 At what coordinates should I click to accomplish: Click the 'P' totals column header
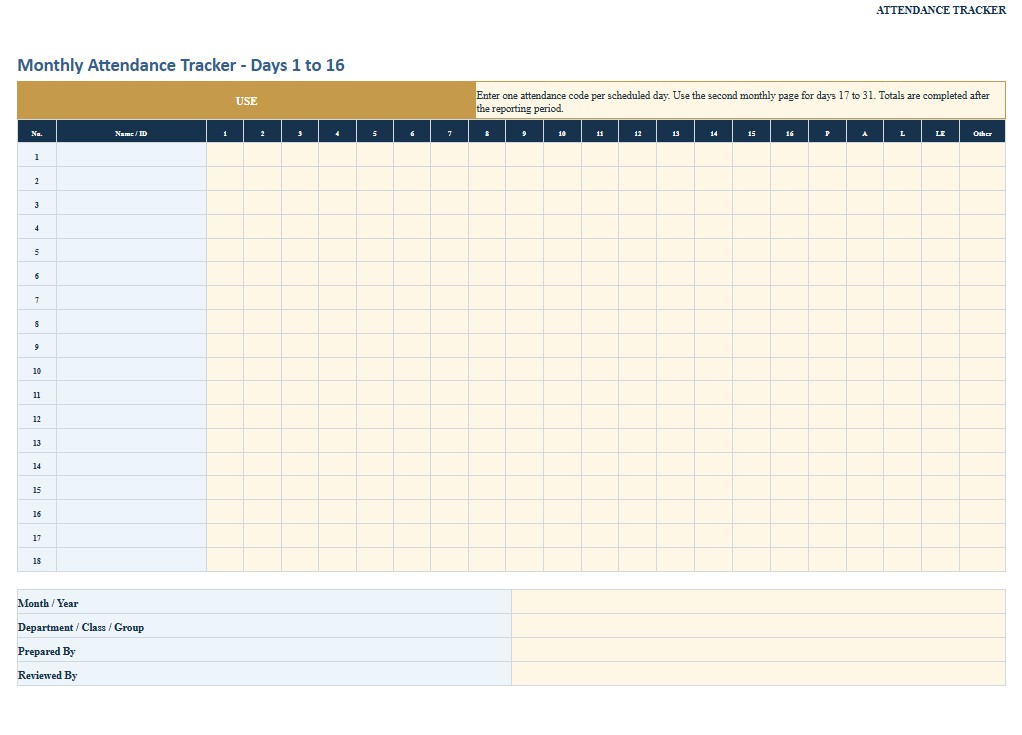[827, 132]
